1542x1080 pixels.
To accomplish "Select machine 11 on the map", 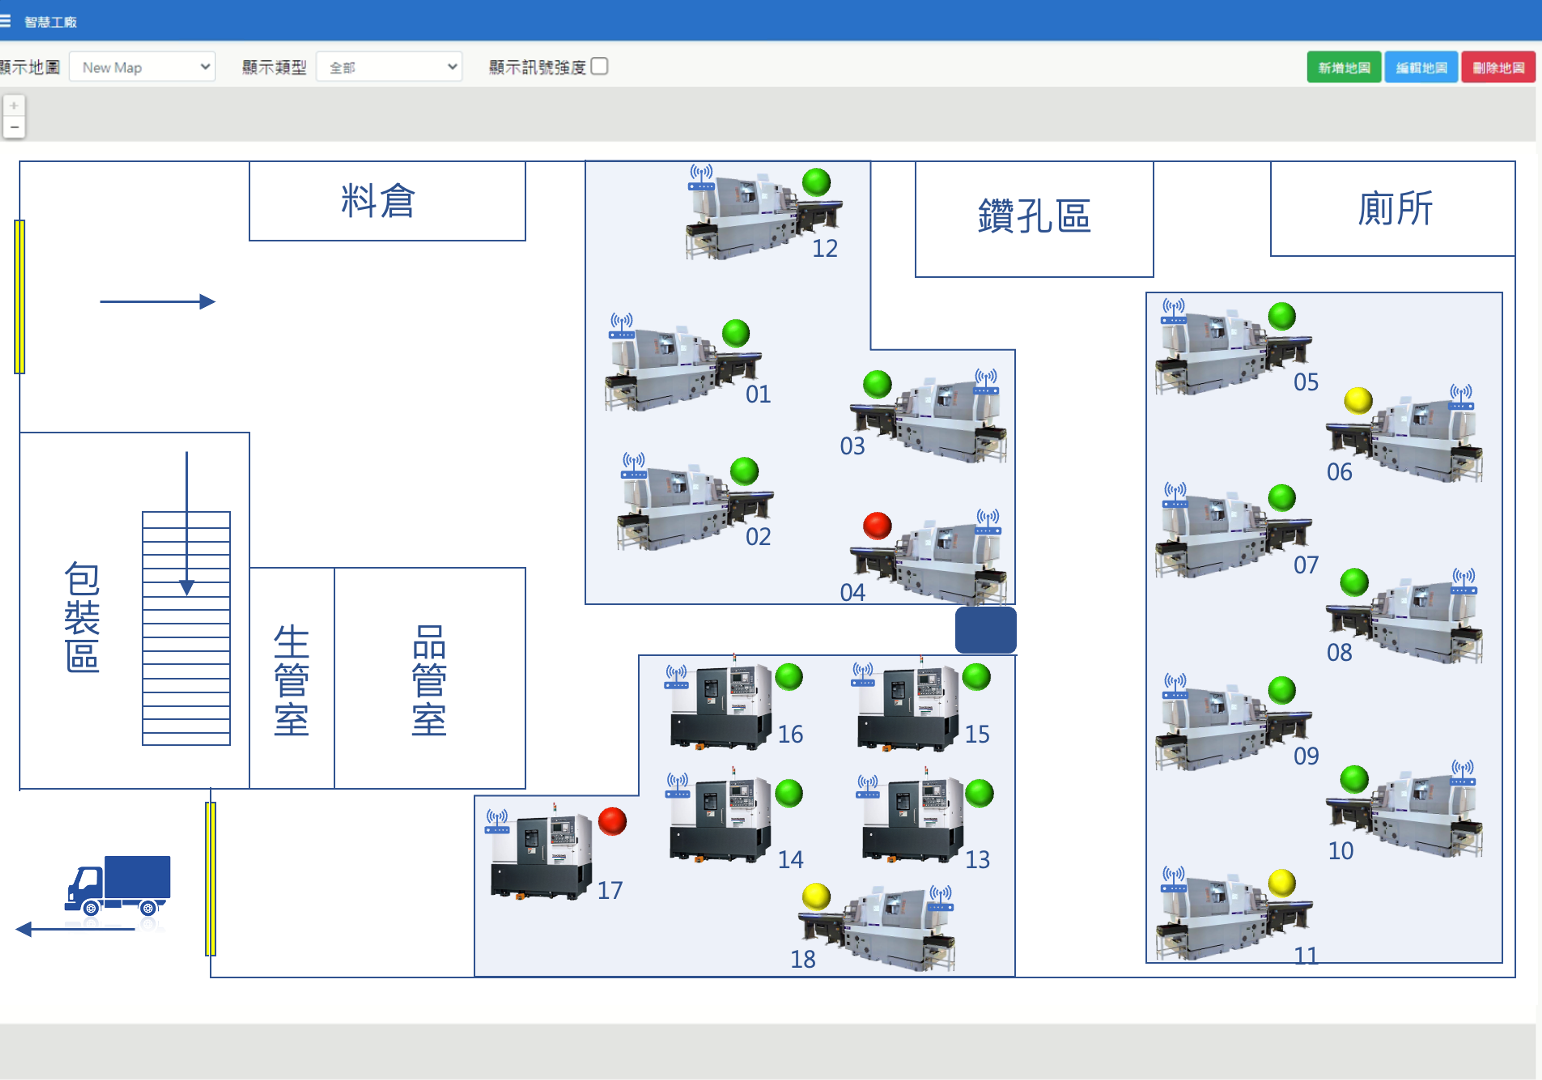I will pyautogui.click(x=1233, y=918).
